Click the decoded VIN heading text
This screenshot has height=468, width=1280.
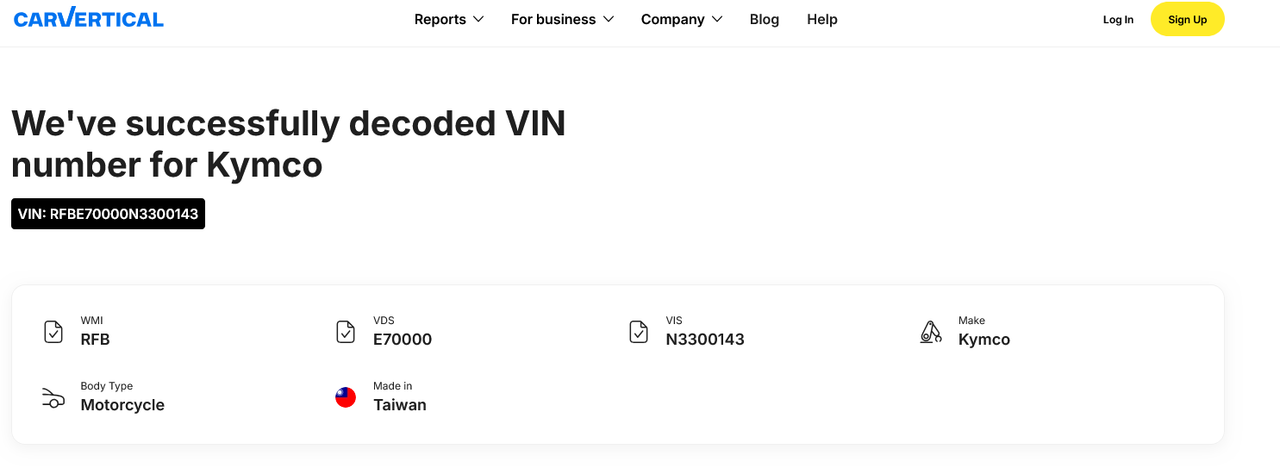pos(289,144)
